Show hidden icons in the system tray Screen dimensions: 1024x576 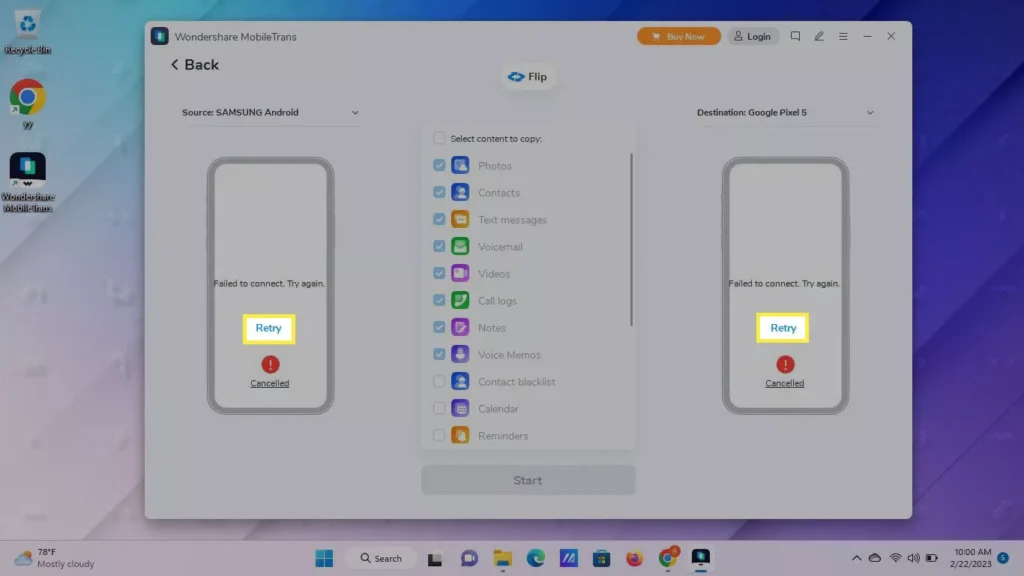point(856,558)
